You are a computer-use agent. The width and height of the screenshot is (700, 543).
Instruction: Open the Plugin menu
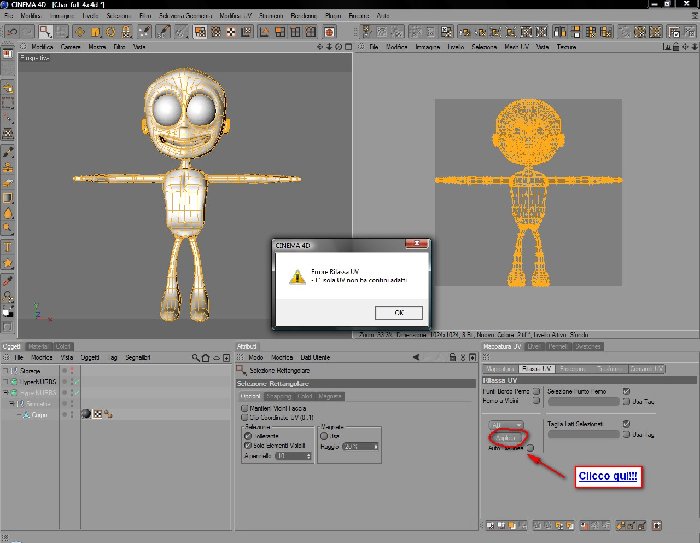point(333,16)
